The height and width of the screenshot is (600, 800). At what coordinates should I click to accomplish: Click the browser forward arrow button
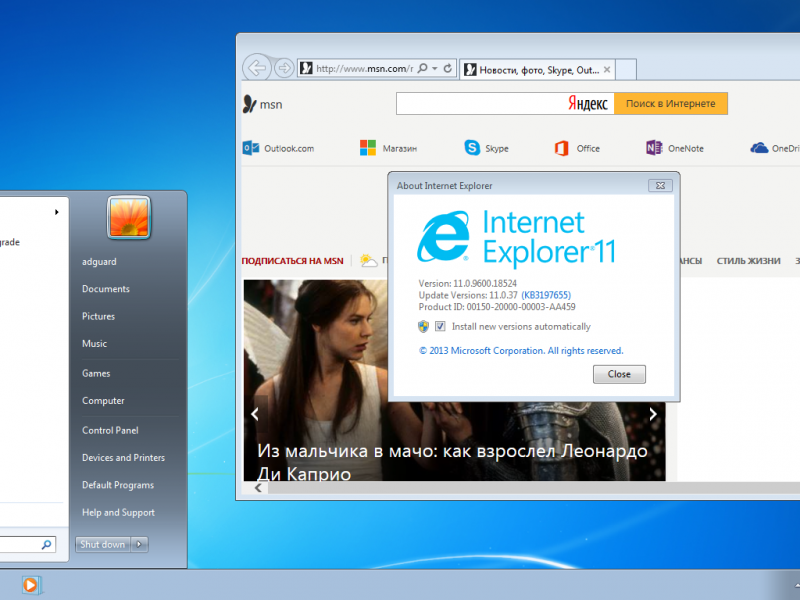[x=284, y=68]
